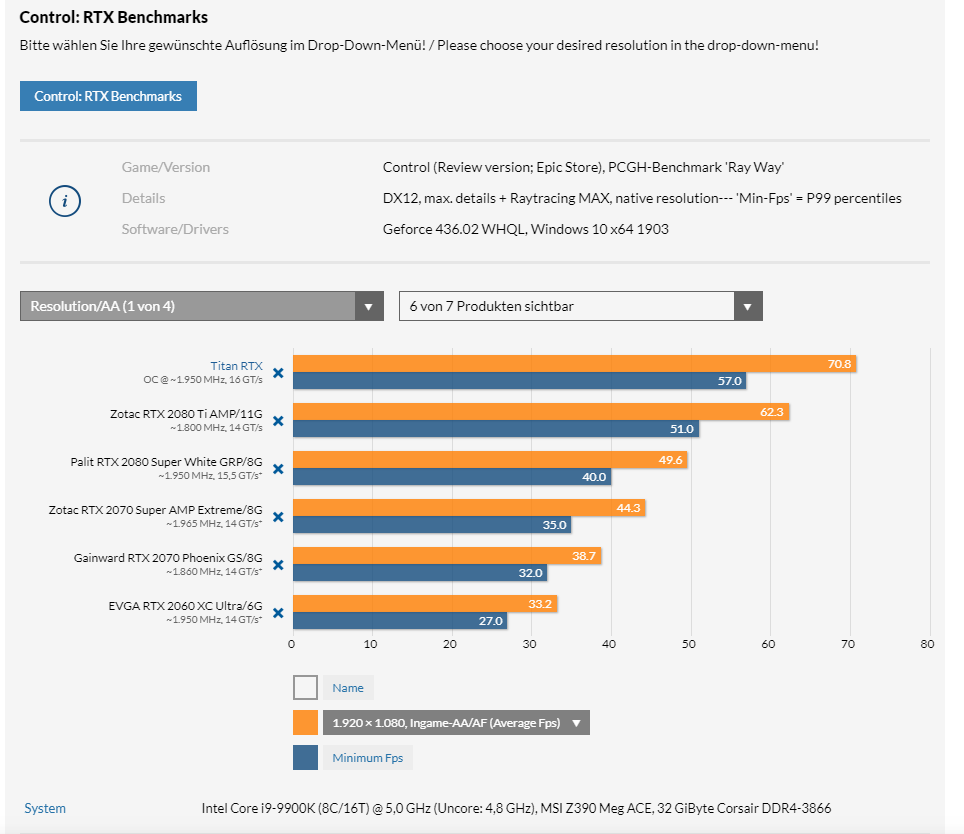This screenshot has height=834, width=964.
Task: Remove Gainward RTX 2070 Phoenix GS row
Action: [x=278, y=565]
